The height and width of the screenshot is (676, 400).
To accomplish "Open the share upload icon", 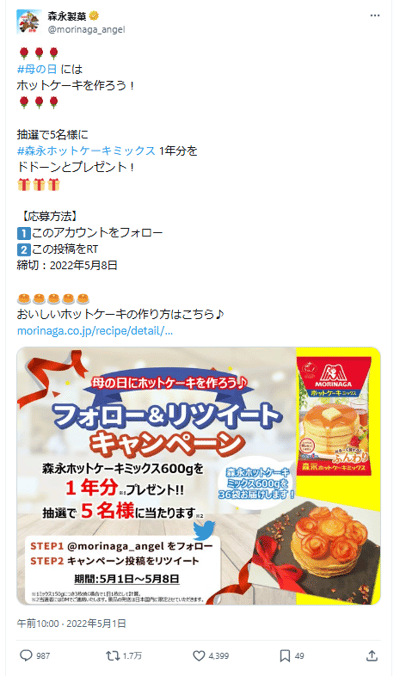I will [372, 655].
